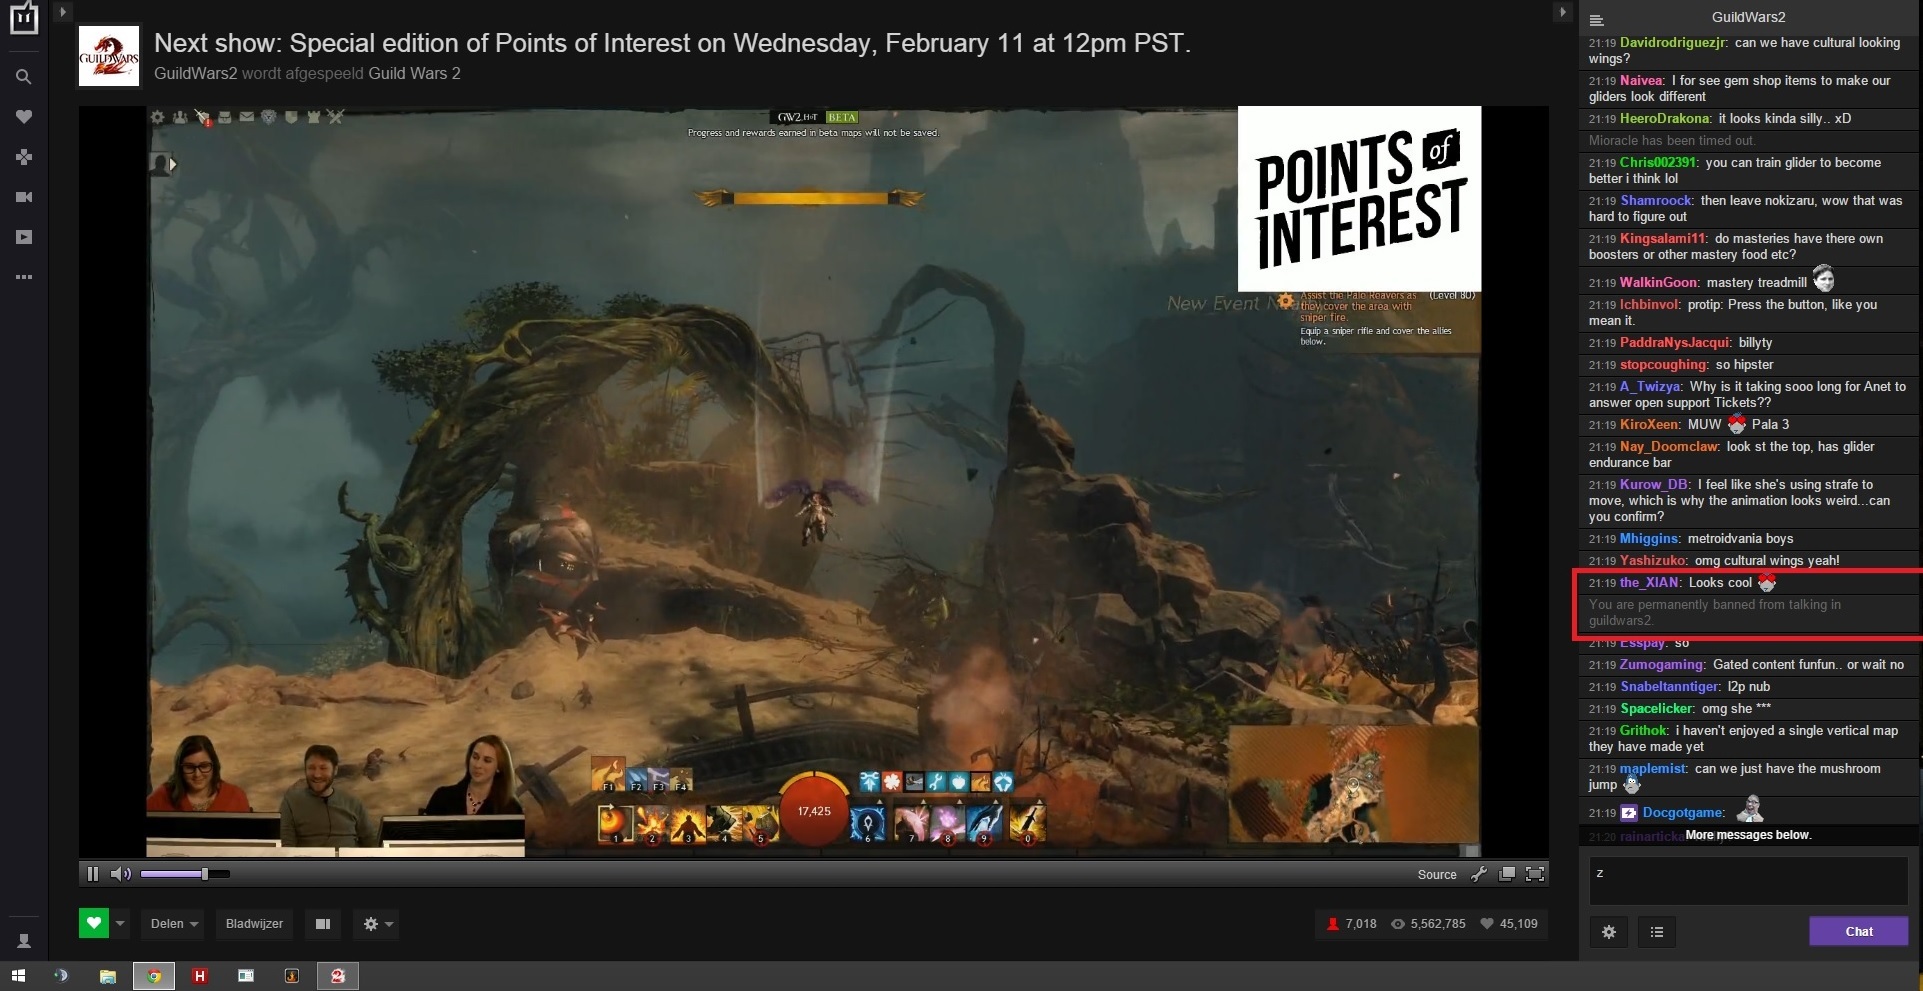
Task: Click PaddraNysJacqui's username
Action: tap(1674, 343)
